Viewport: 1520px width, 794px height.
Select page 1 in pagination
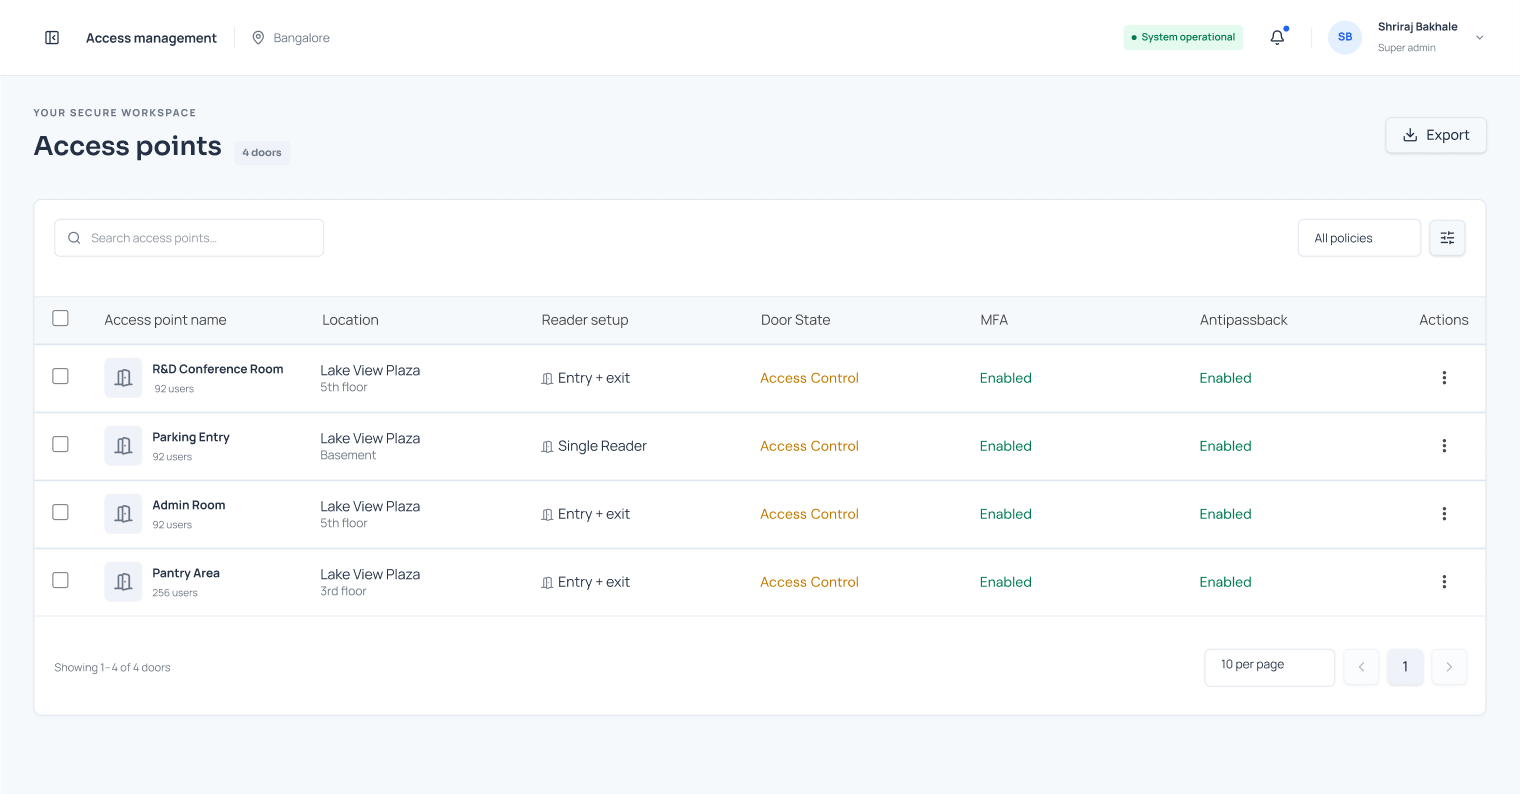[x=1405, y=667]
